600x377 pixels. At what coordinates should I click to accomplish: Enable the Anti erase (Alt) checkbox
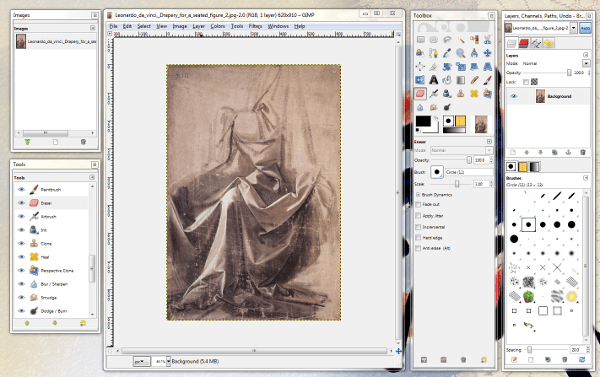[x=418, y=248]
